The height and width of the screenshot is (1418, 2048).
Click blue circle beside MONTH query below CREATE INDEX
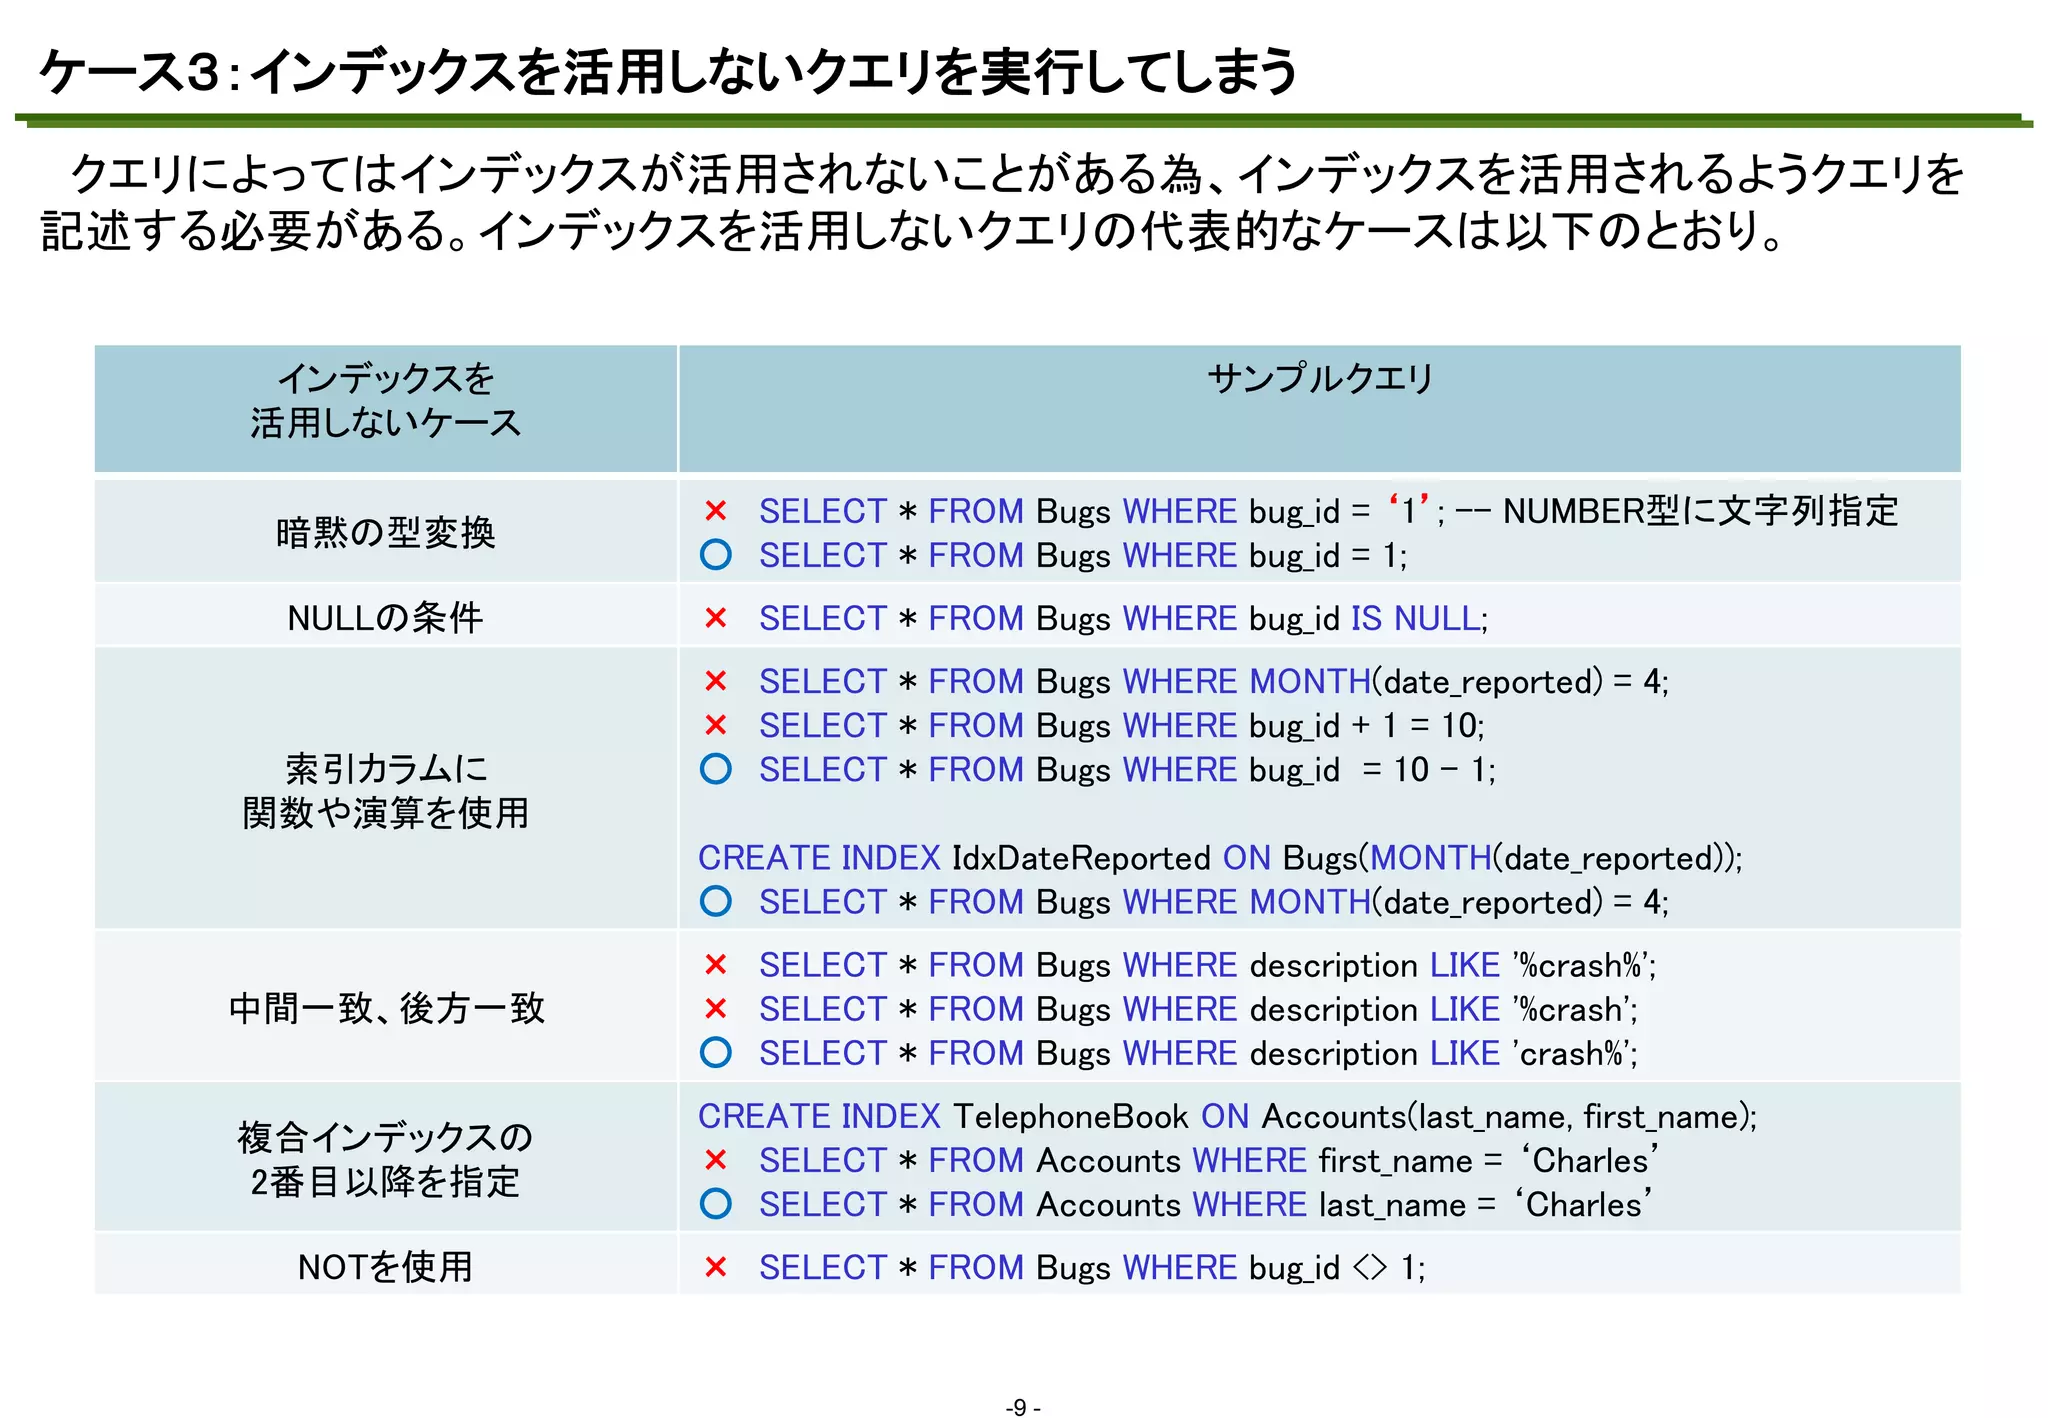(x=715, y=902)
